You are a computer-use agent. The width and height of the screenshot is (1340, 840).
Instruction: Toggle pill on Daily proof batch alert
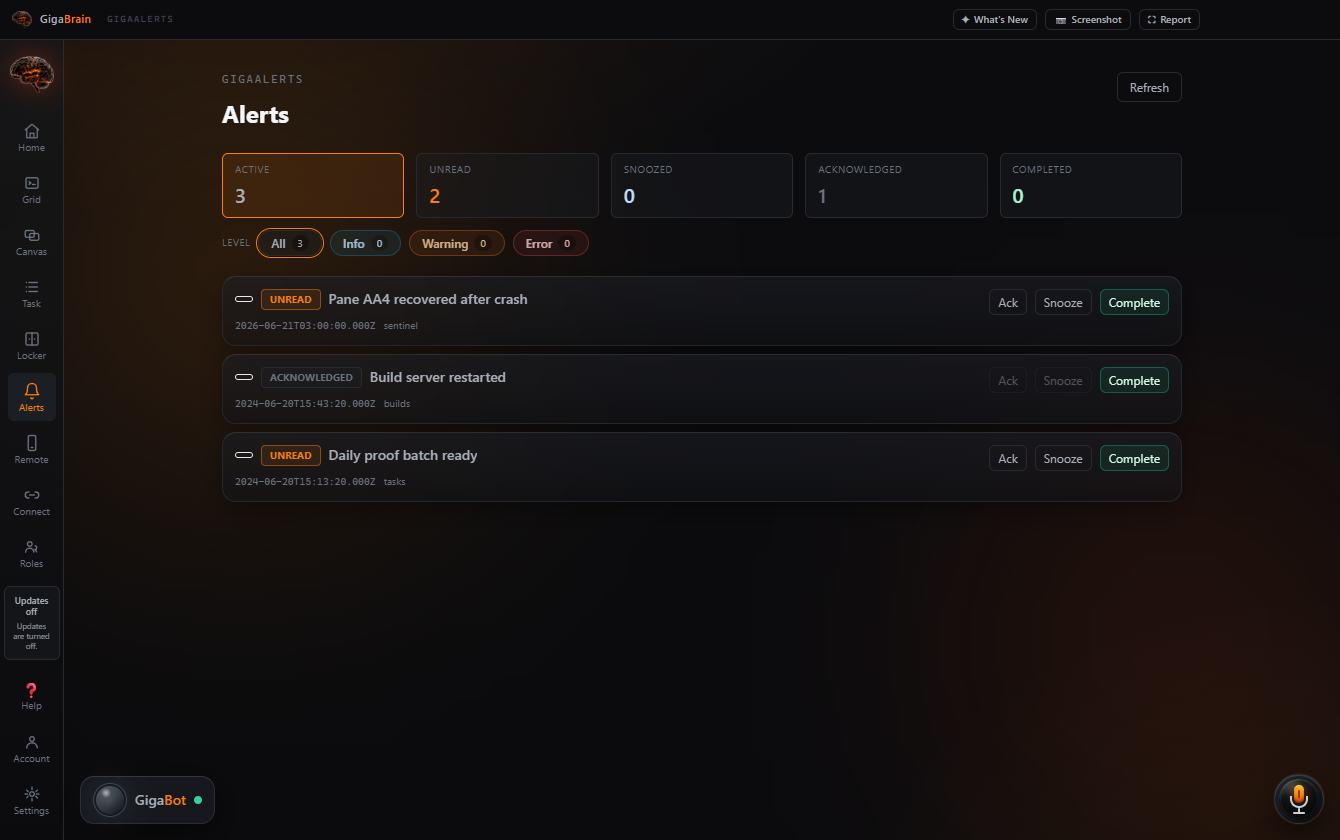(244, 455)
